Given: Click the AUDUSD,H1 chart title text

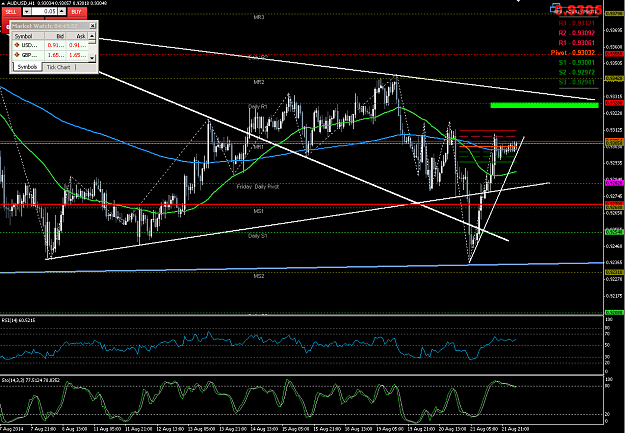Looking at the screenshot, I should tap(21, 3).
